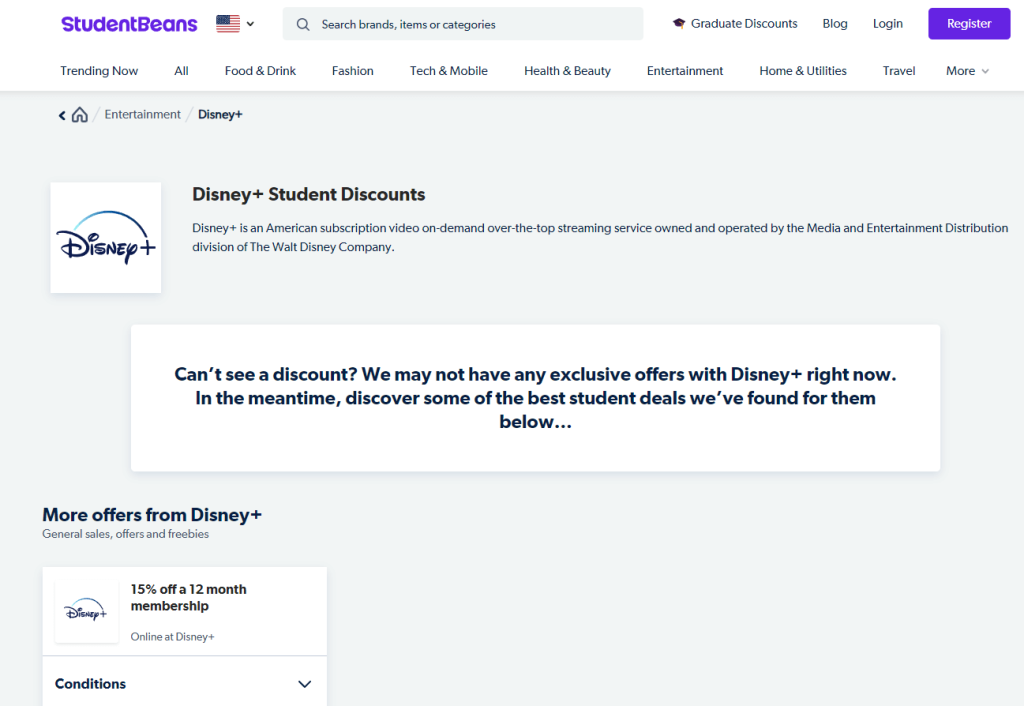This screenshot has width=1024, height=706.
Task: Click the breadcrumb back arrow
Action: (x=62, y=116)
